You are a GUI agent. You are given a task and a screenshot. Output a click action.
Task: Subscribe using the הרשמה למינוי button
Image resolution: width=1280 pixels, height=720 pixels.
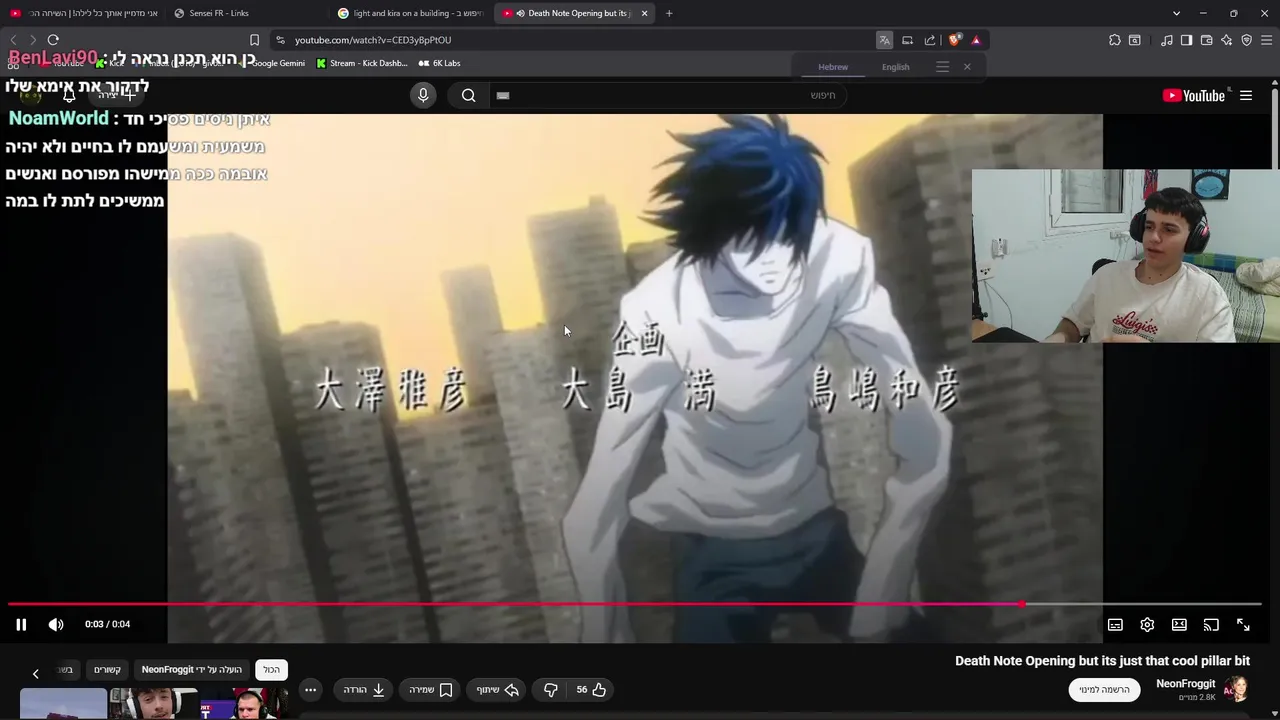[x=1104, y=690]
